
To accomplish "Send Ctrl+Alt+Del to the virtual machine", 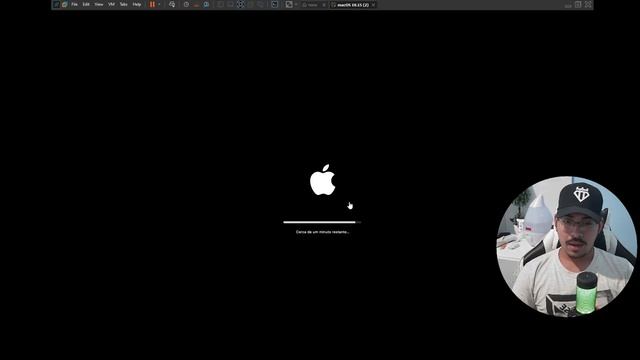I will pyautogui.click(x=172, y=4).
